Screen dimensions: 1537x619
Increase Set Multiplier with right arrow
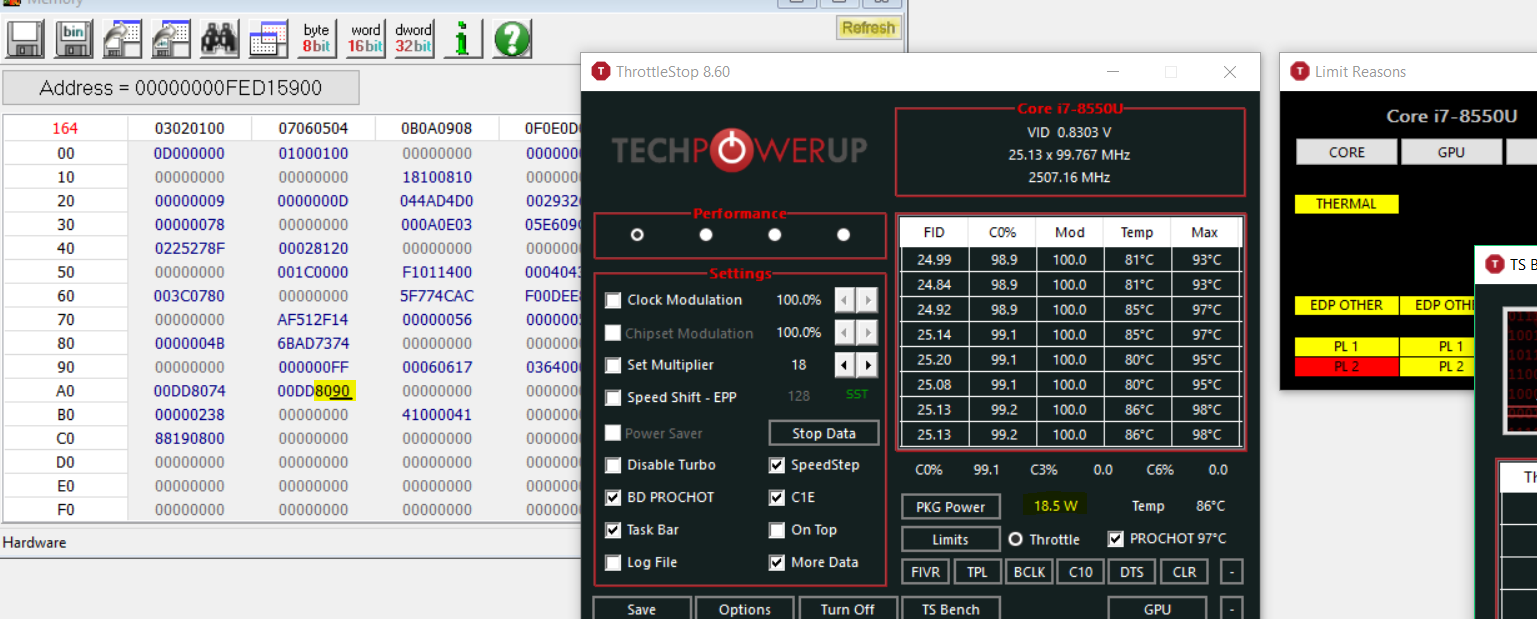click(x=867, y=365)
